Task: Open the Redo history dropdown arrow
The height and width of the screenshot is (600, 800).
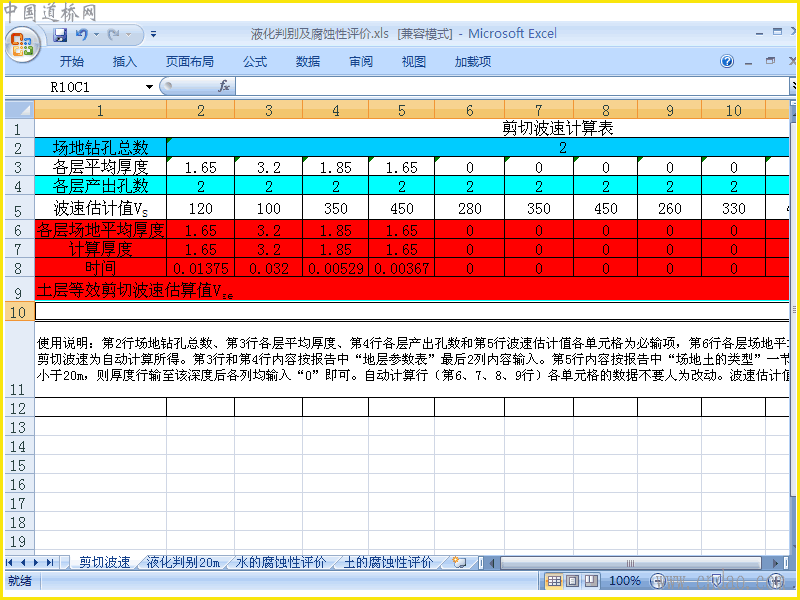Action: (x=128, y=35)
